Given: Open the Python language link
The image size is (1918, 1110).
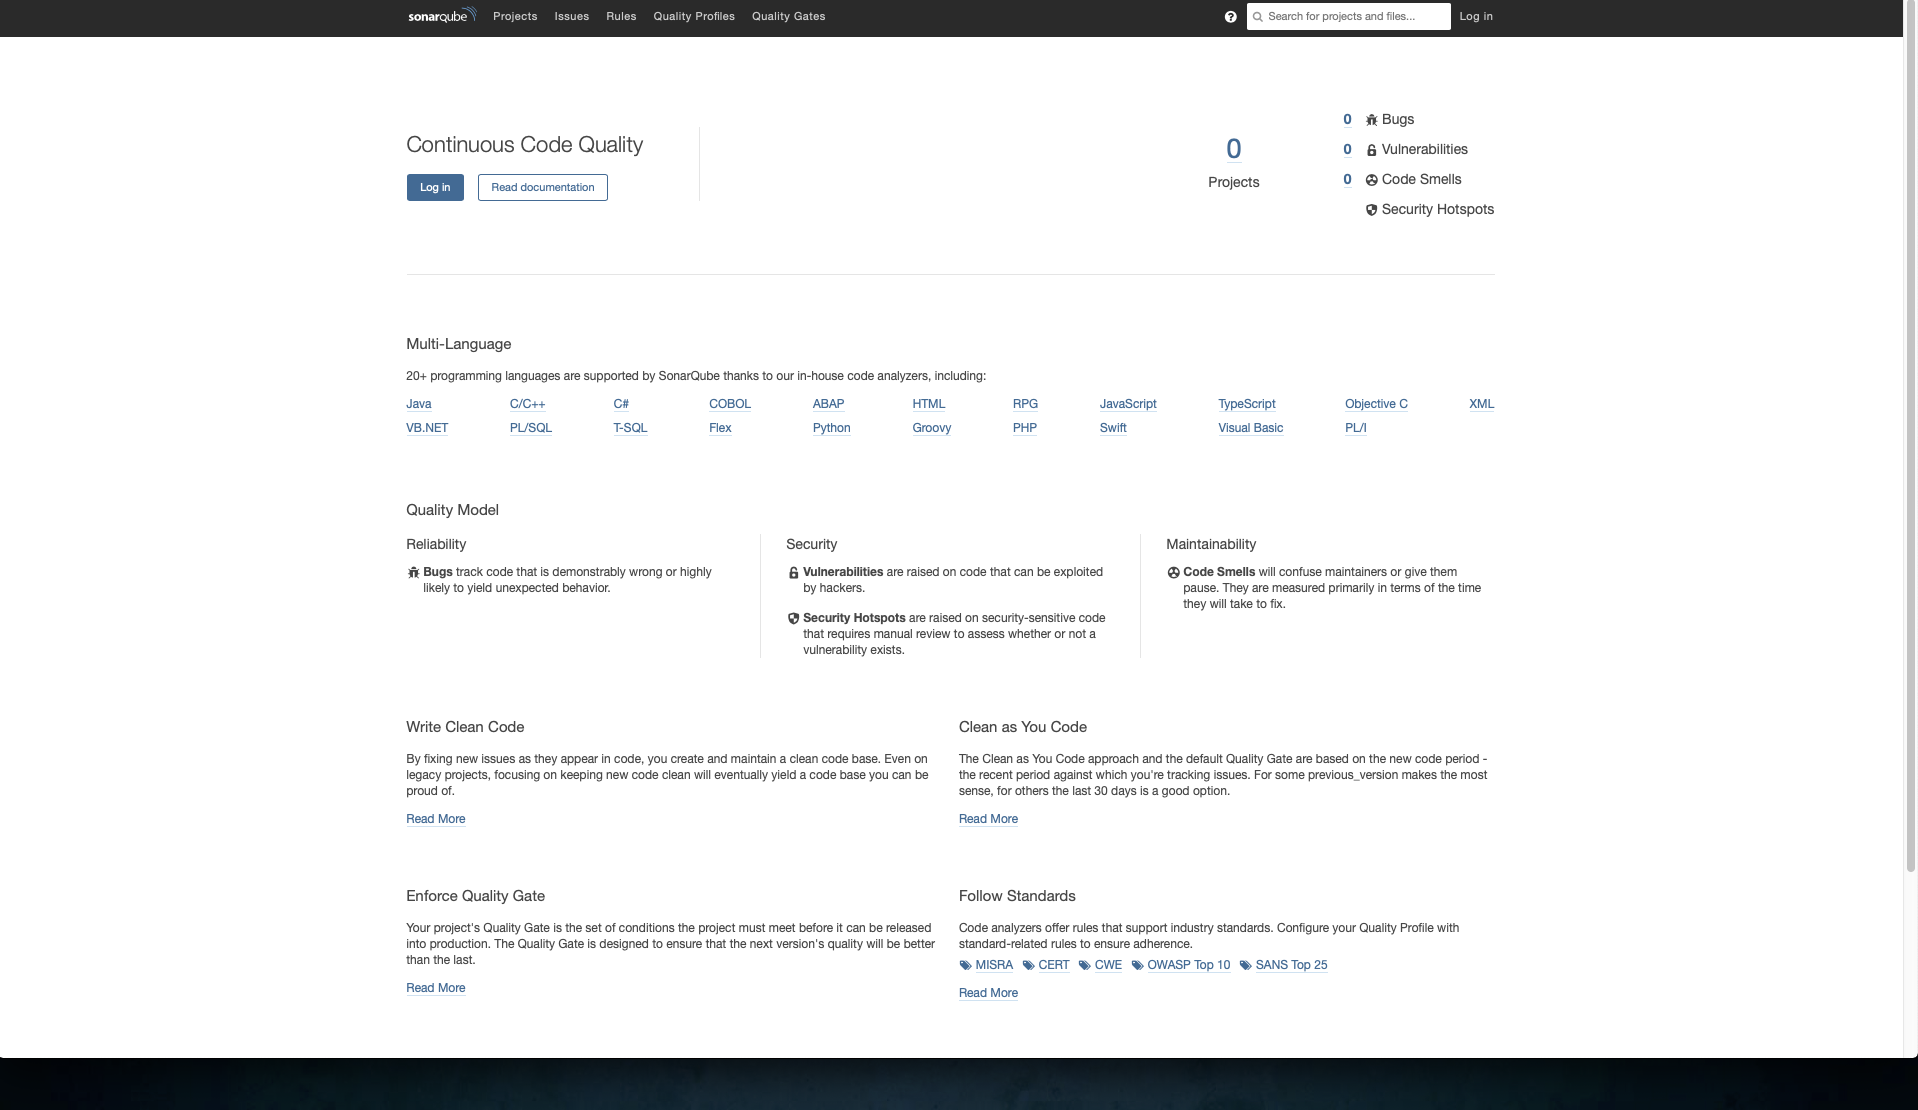Looking at the screenshot, I should [832, 428].
